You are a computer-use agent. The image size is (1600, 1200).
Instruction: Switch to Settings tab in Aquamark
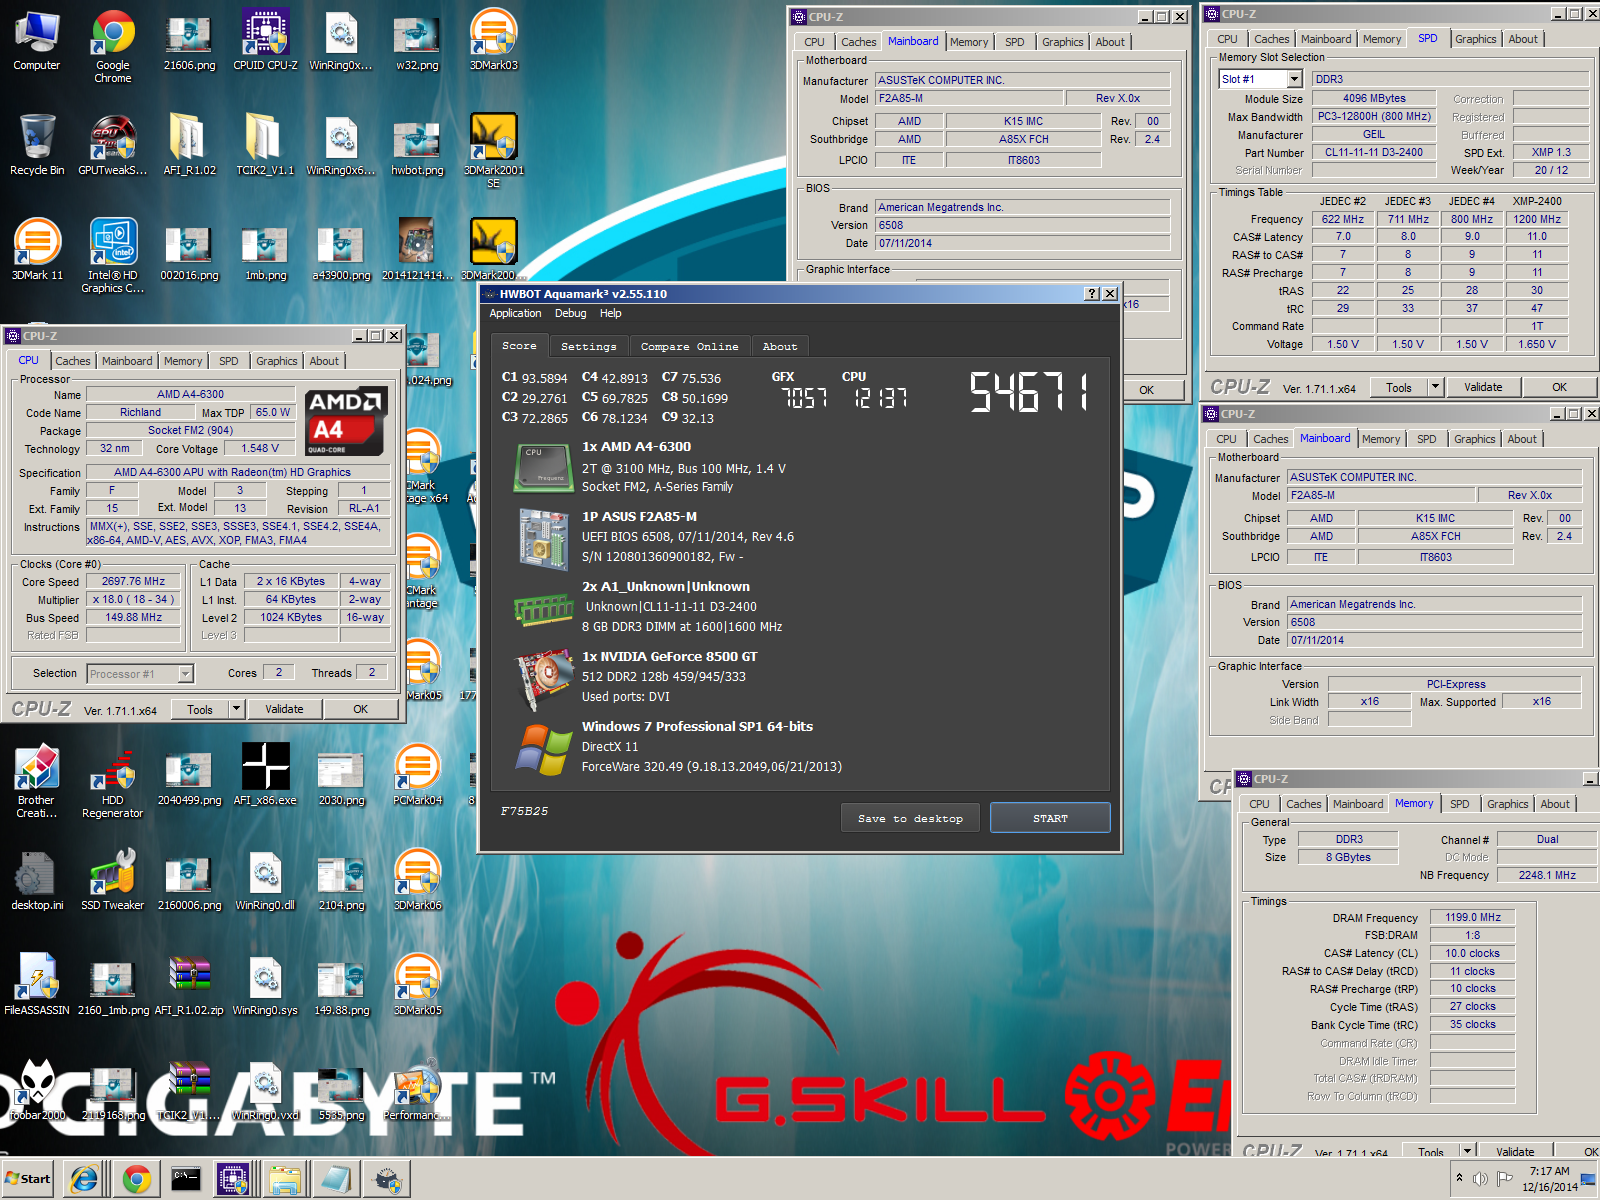click(x=588, y=346)
